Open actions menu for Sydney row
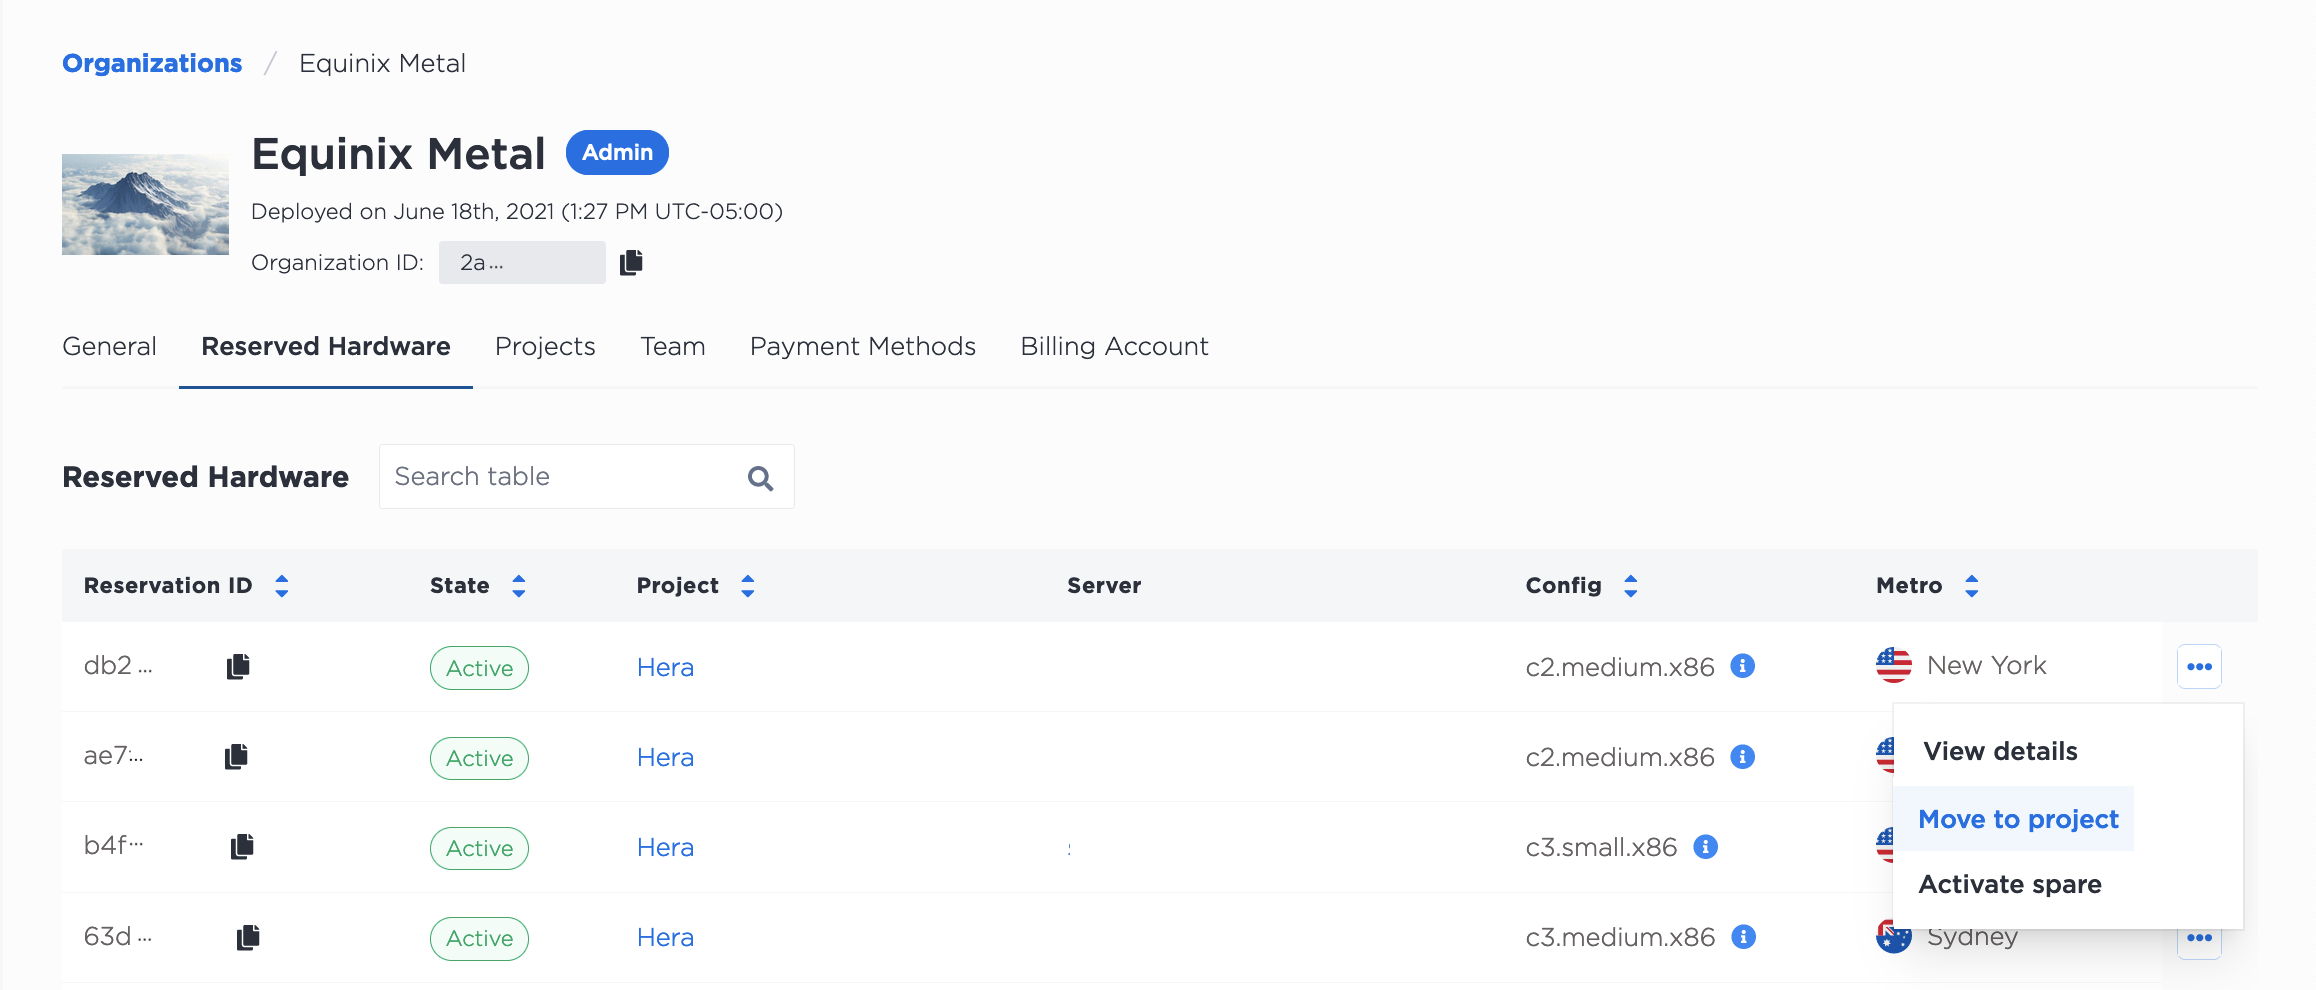The image size is (2316, 990). [x=2199, y=938]
